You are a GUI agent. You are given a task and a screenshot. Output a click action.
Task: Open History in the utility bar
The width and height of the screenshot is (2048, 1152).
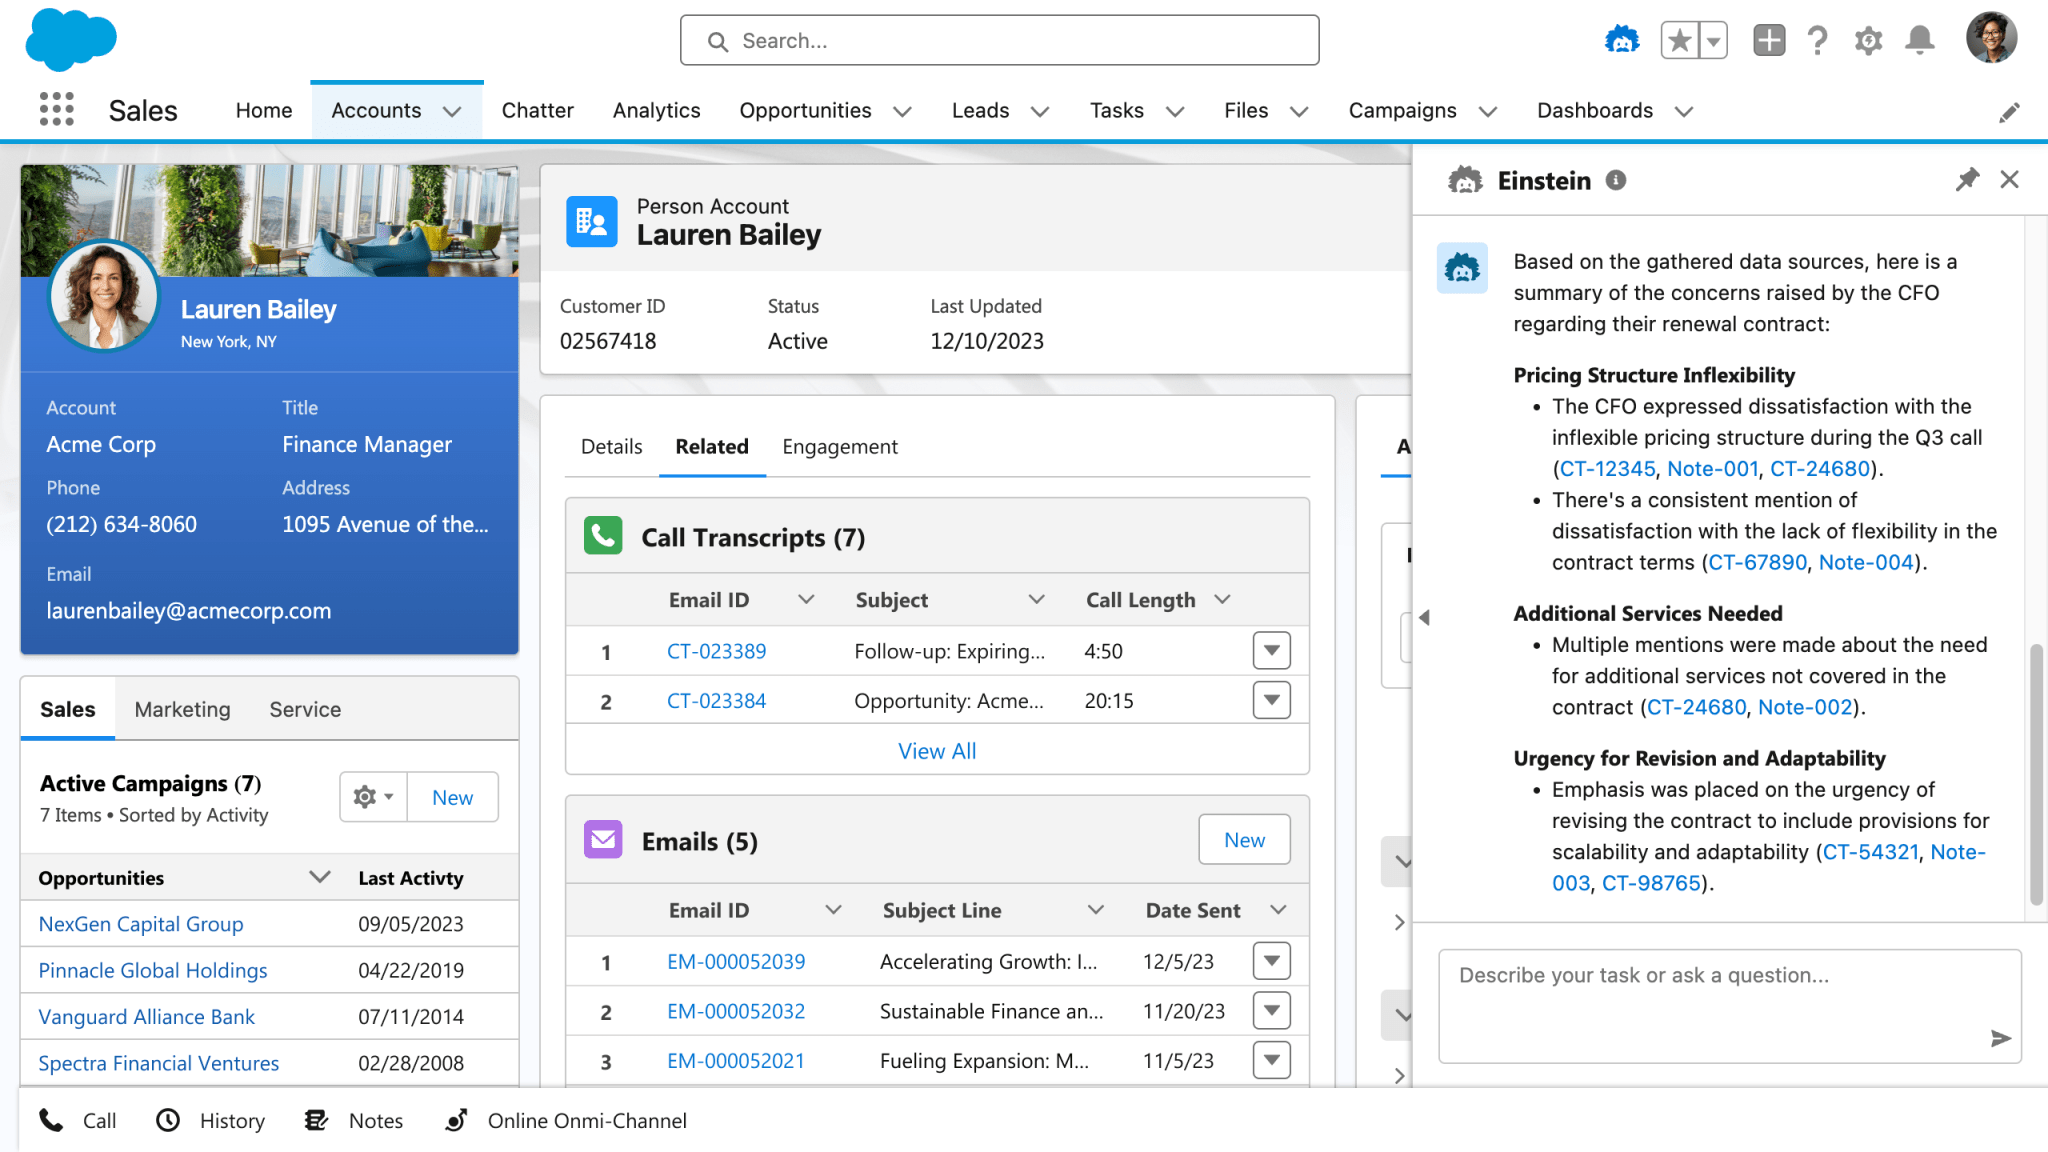[210, 1120]
